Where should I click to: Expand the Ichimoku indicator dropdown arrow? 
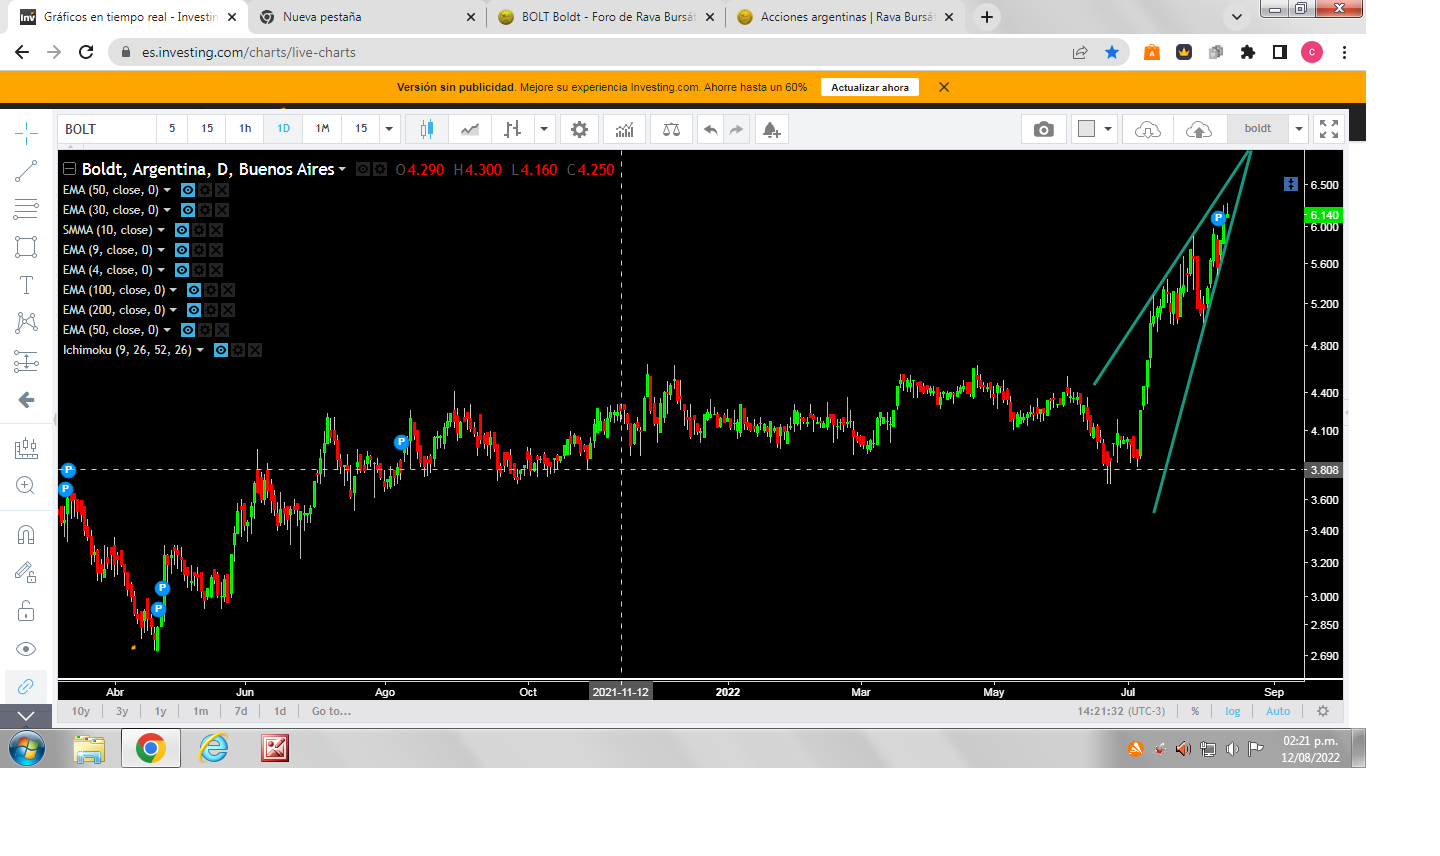click(x=200, y=350)
